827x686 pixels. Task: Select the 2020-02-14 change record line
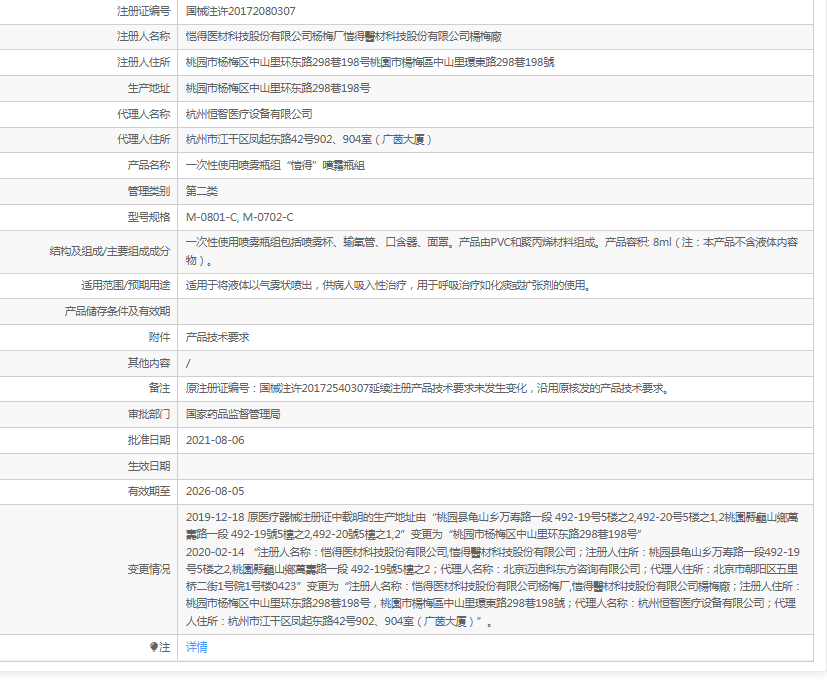point(493,586)
